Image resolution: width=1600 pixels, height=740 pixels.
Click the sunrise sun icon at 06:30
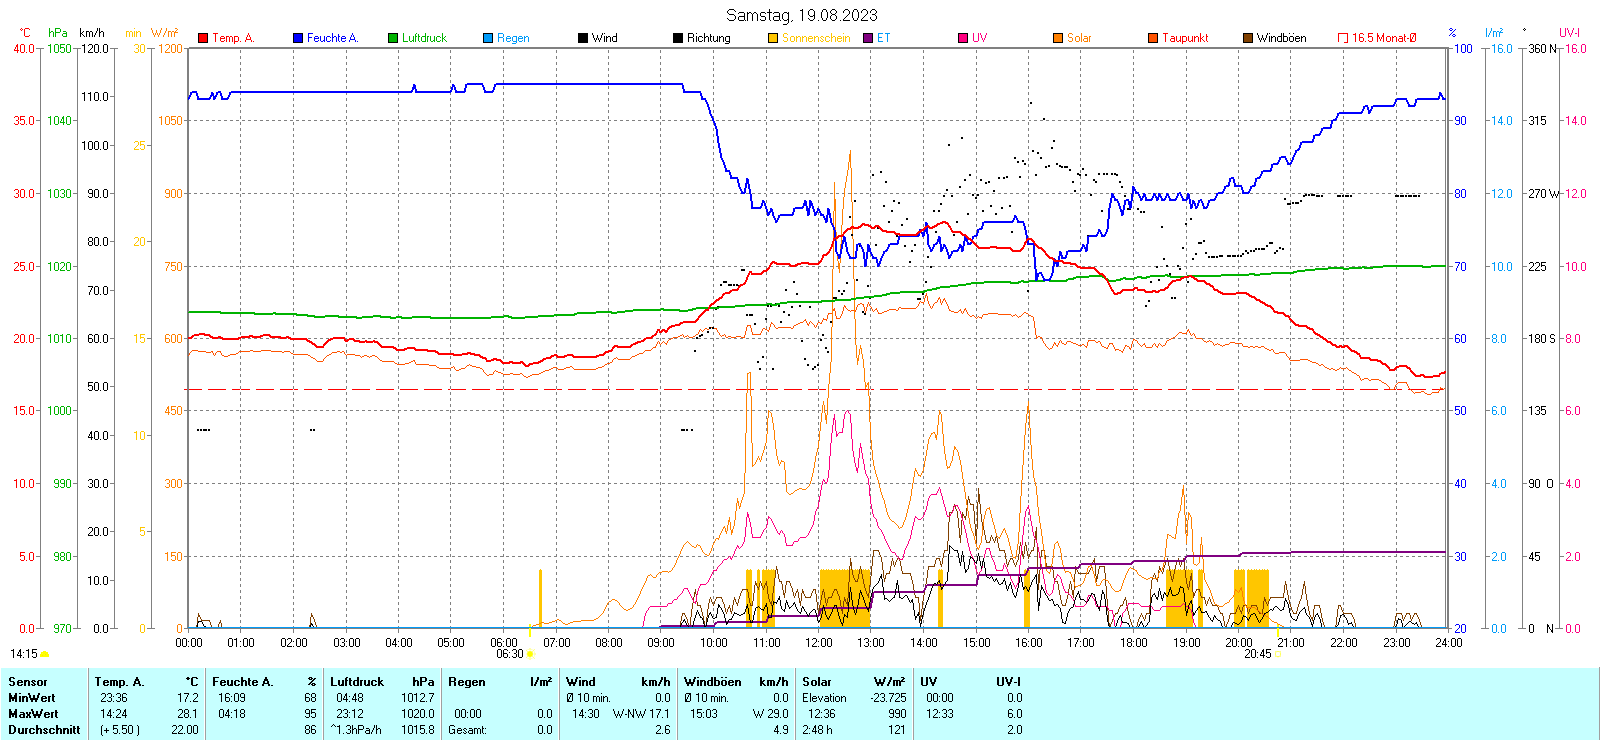[x=531, y=654]
